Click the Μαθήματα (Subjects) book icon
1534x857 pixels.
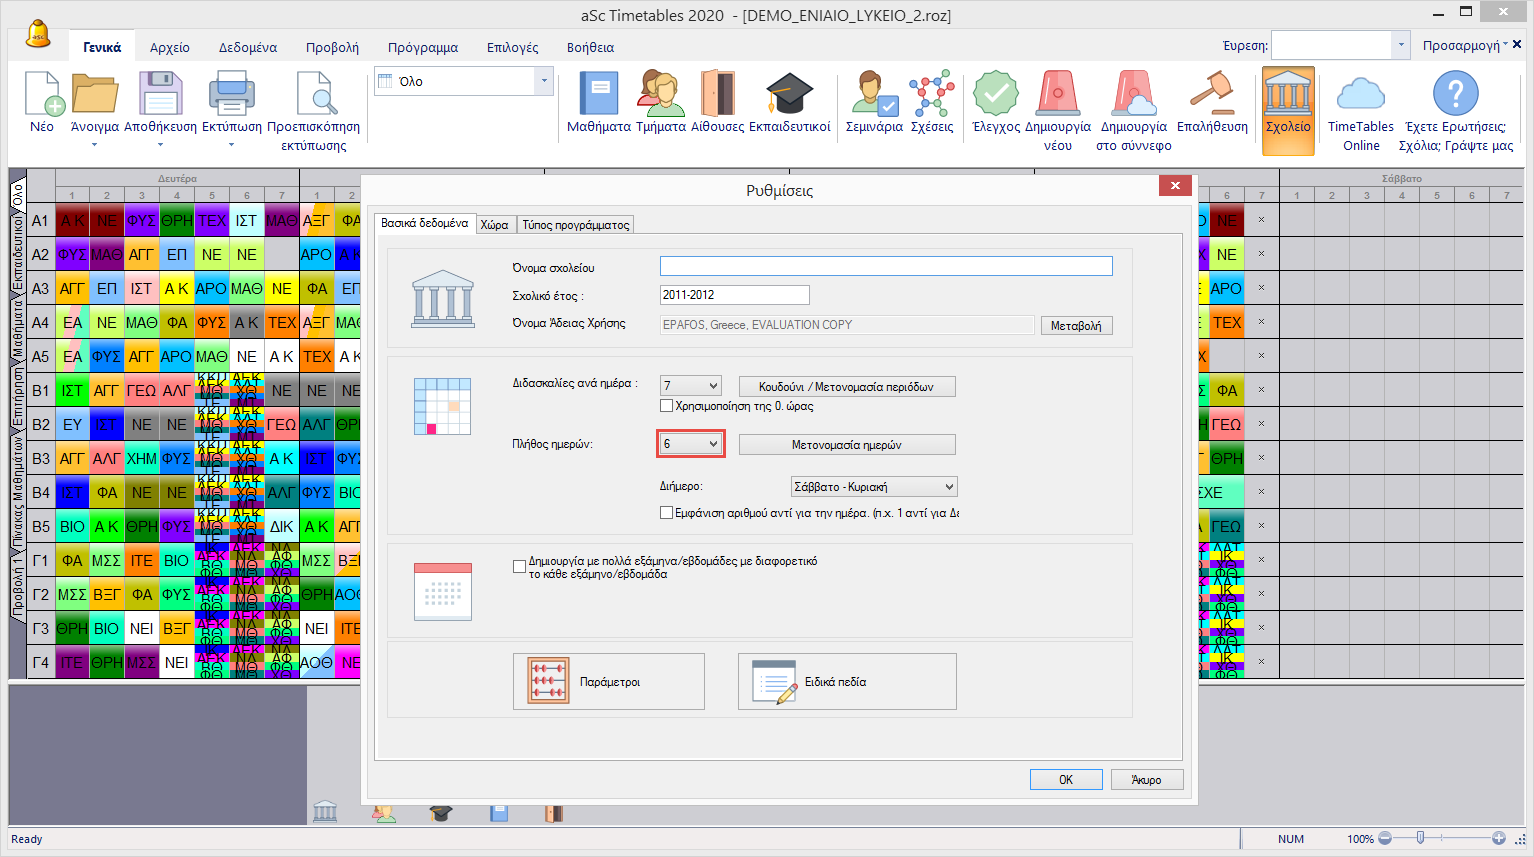click(598, 95)
